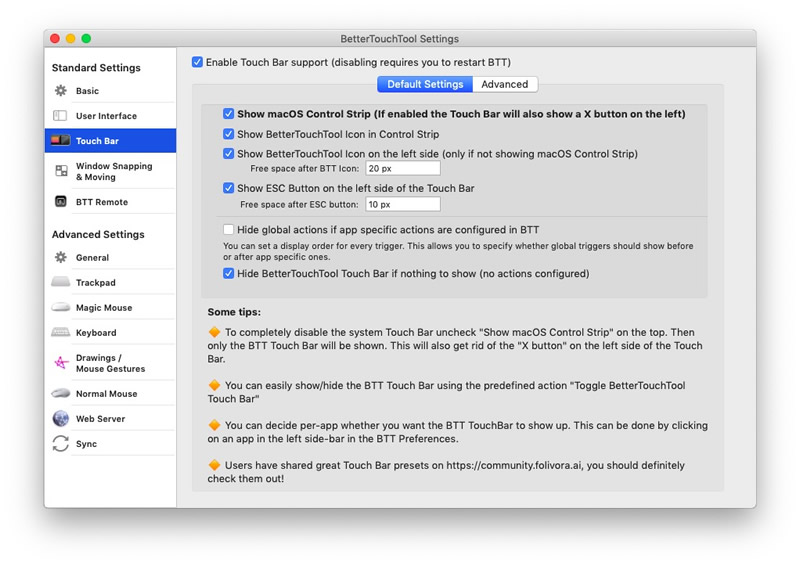Click the Window Snapping & Moving icon
This screenshot has height=566, width=800.
(x=61, y=170)
